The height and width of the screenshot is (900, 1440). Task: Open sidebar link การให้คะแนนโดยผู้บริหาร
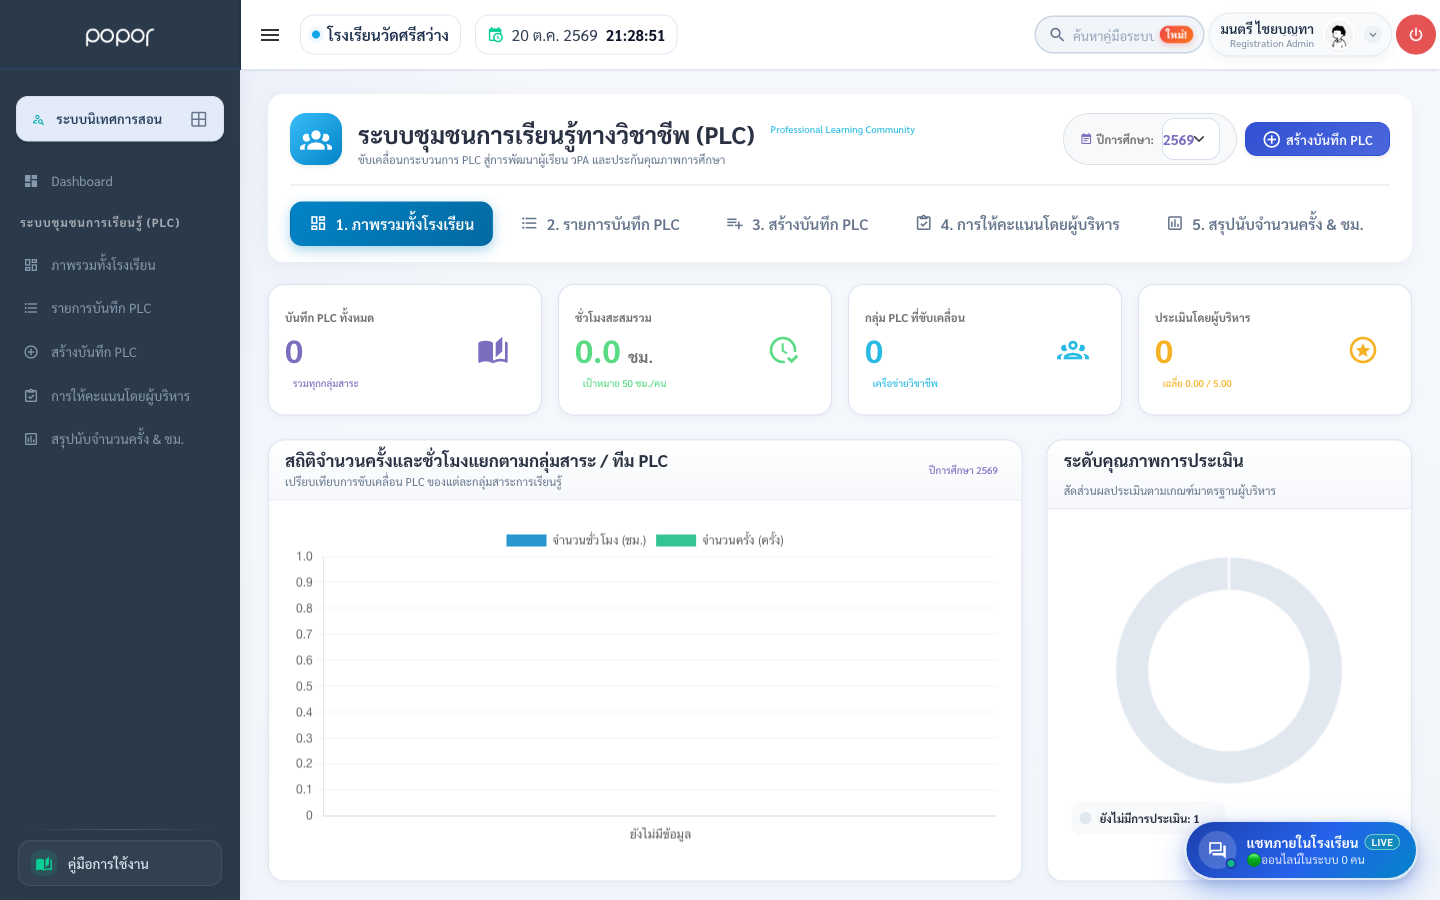coord(120,396)
